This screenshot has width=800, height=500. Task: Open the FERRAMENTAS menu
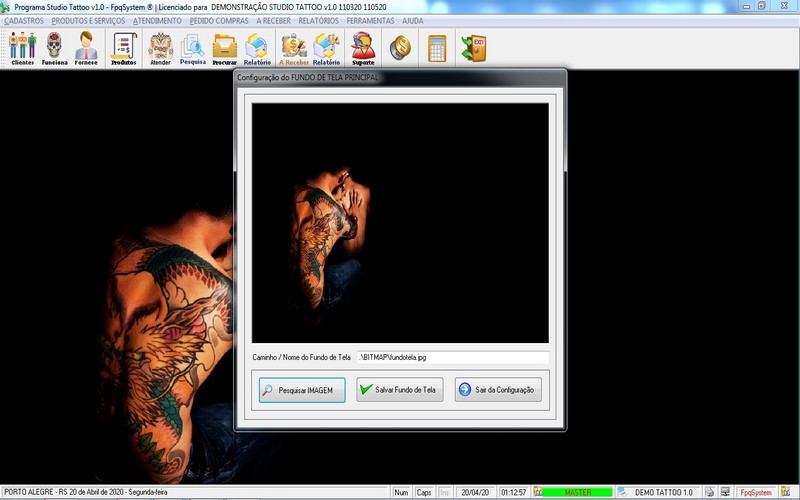(x=370, y=21)
